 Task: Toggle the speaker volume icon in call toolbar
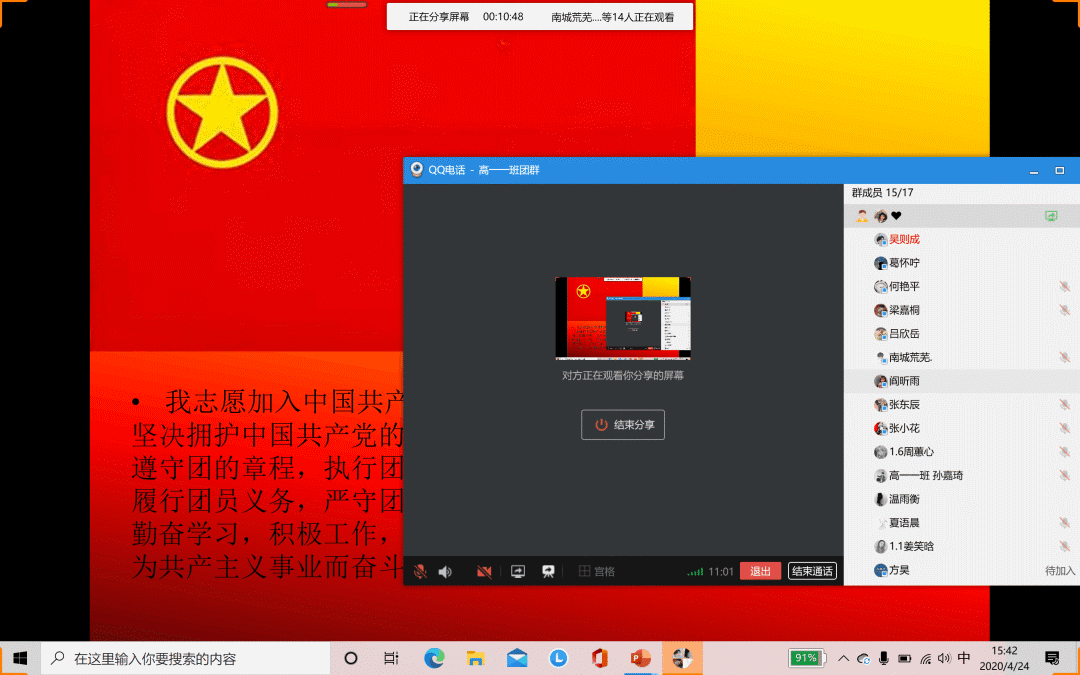(x=445, y=571)
